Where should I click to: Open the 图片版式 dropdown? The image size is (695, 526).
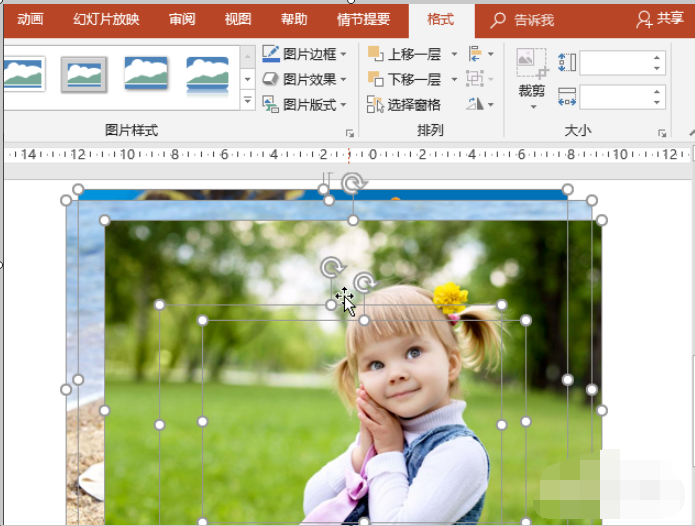(305, 105)
